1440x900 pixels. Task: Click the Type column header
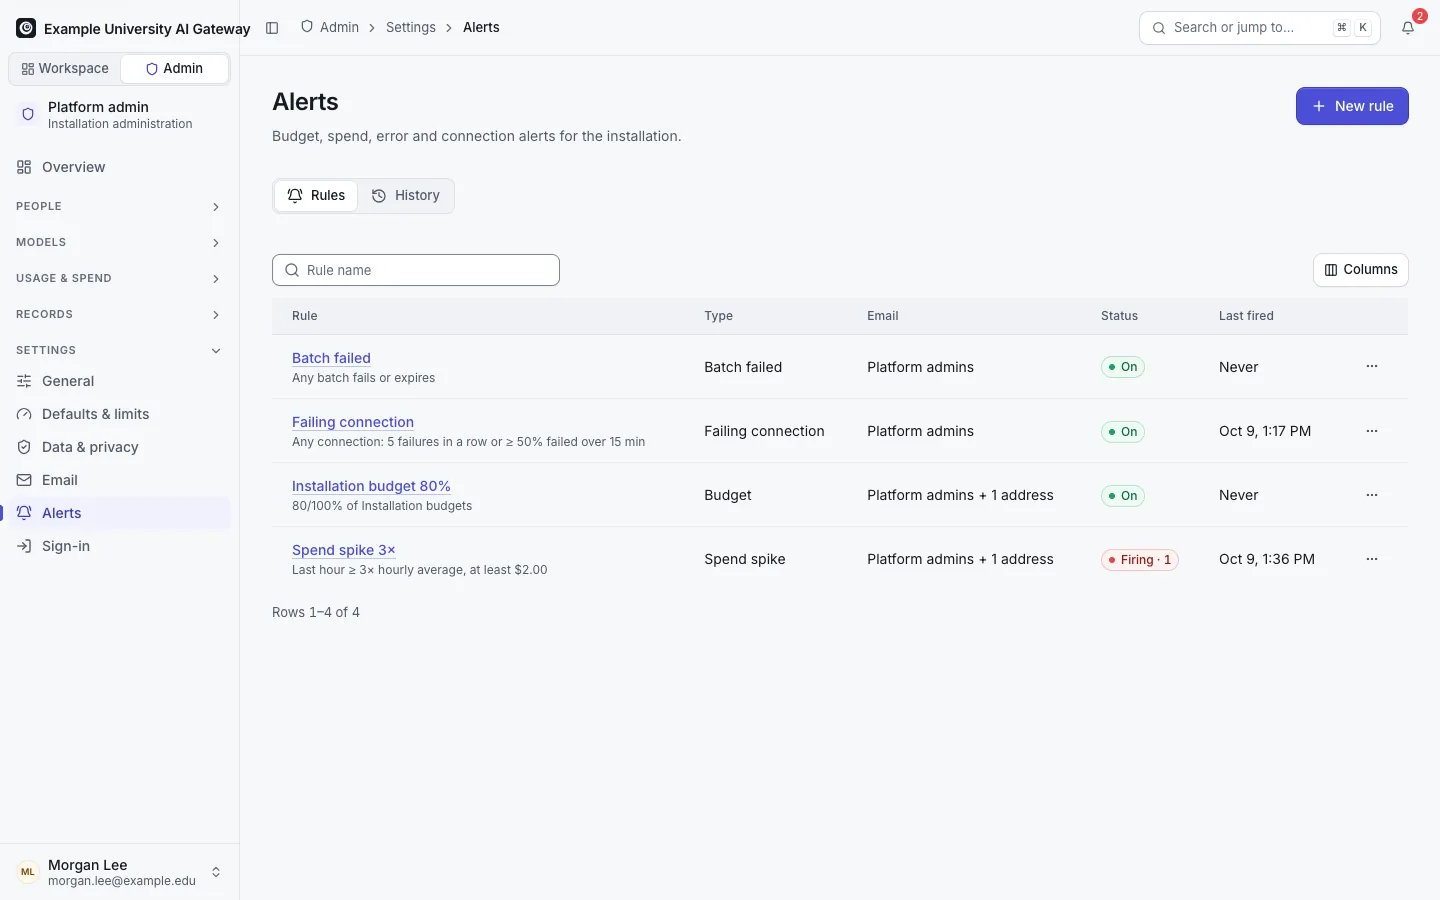(x=718, y=316)
